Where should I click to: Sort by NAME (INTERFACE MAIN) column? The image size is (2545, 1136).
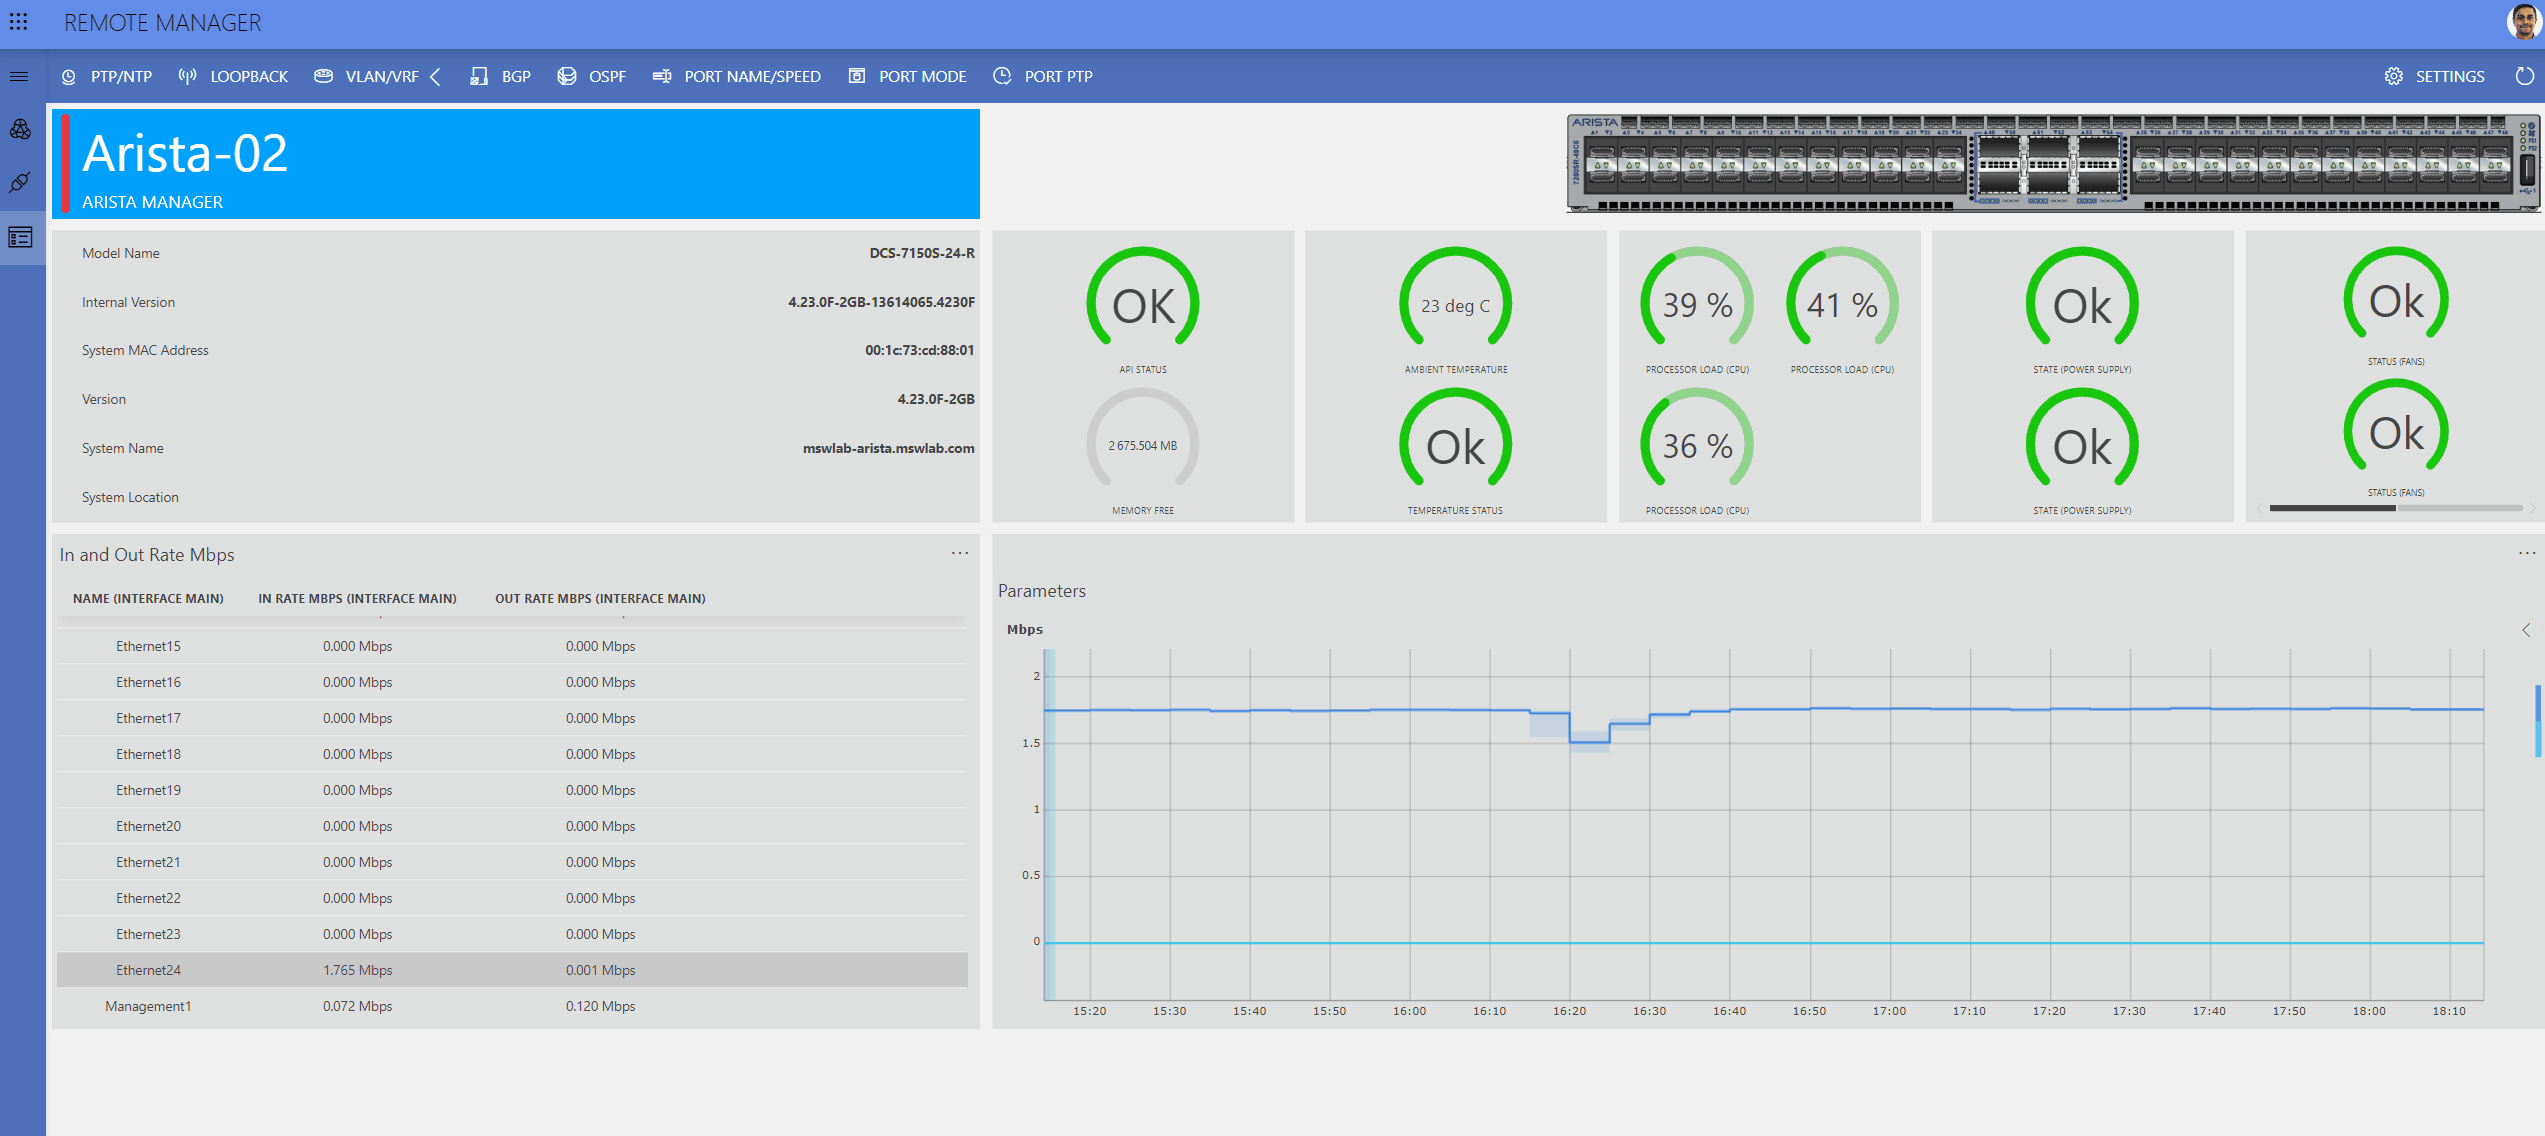click(x=148, y=598)
